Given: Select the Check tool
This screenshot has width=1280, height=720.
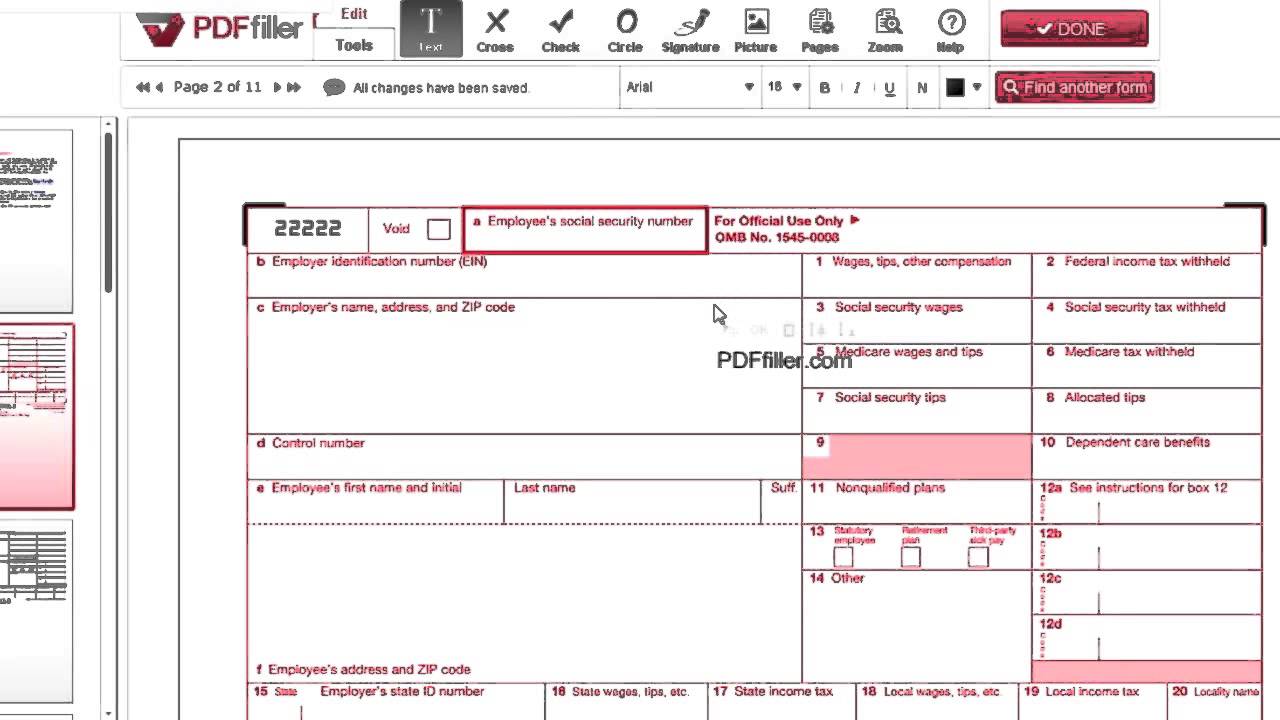Looking at the screenshot, I should tap(561, 29).
